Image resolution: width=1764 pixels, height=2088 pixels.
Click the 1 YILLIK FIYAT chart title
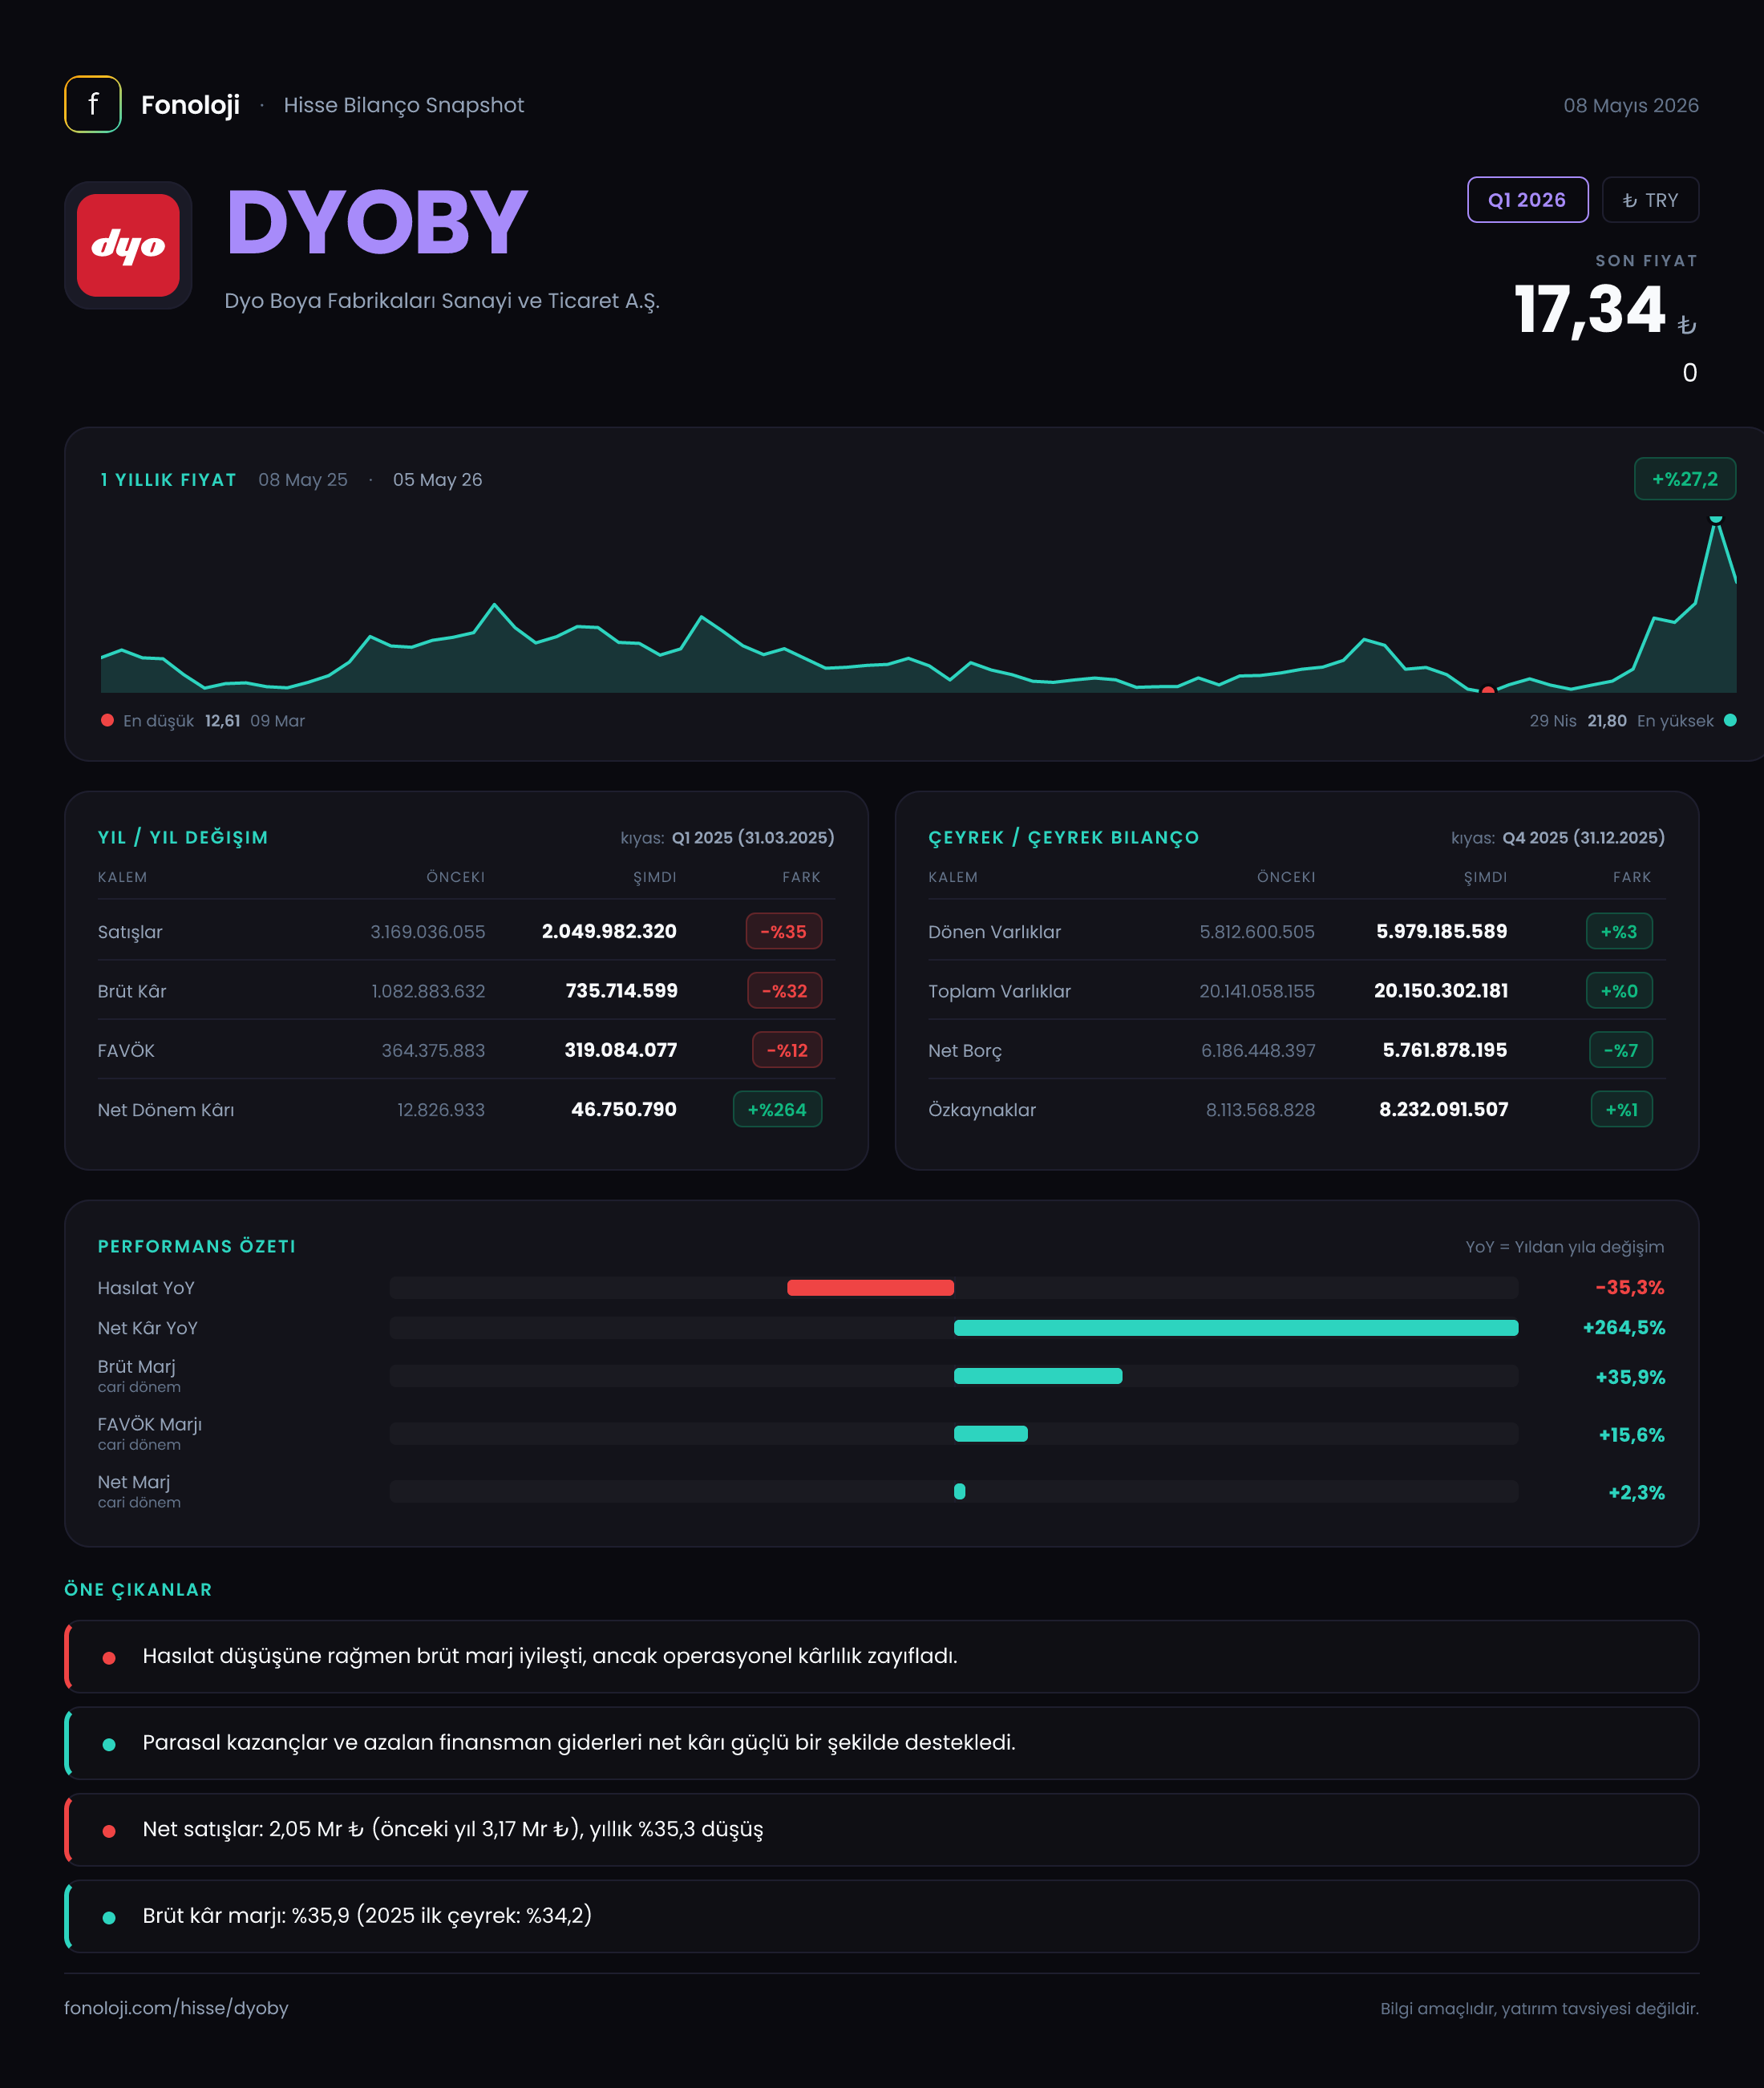(x=169, y=480)
